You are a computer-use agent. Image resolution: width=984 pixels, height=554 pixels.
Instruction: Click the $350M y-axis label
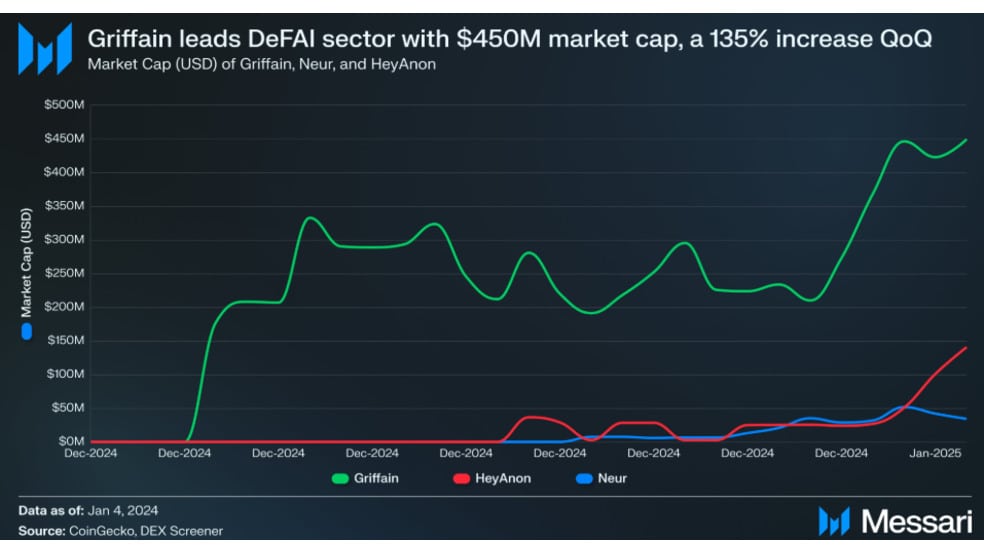64,206
